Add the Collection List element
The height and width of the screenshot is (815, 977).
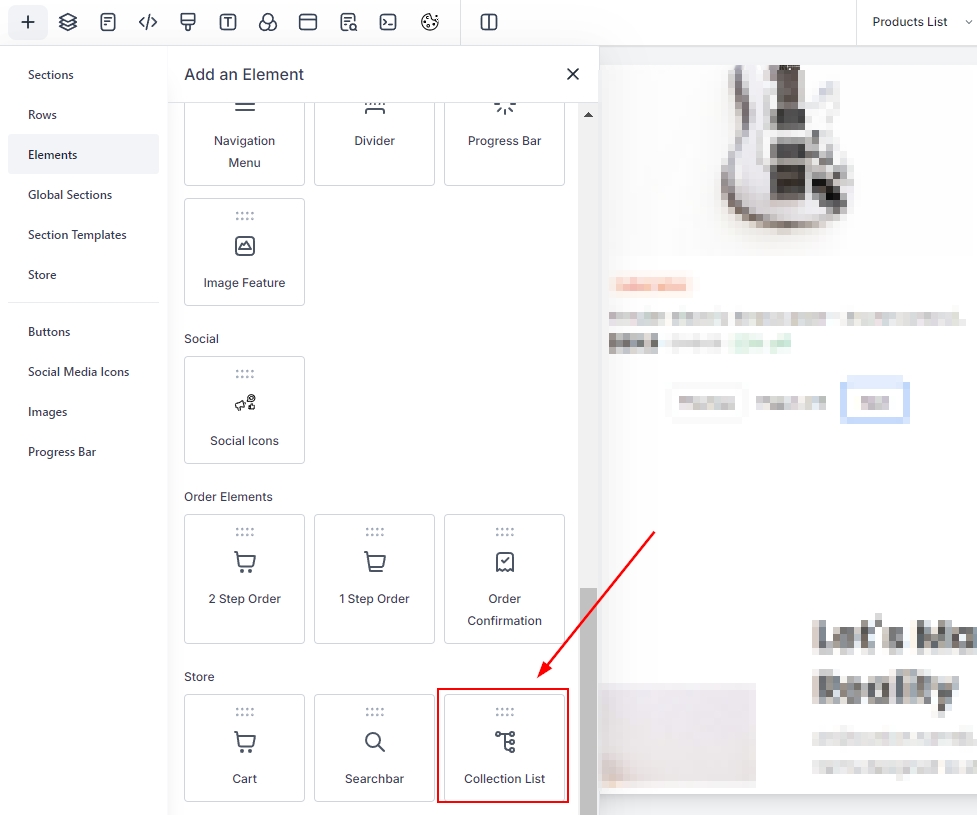(x=504, y=746)
